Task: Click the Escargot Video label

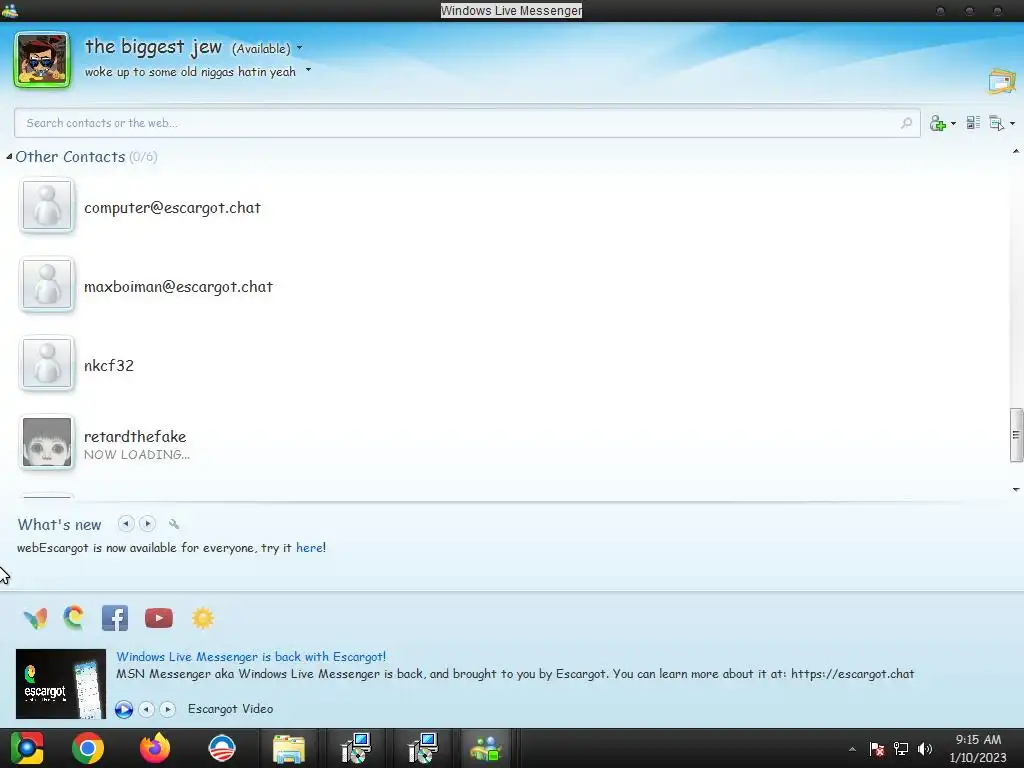Action: 231,709
